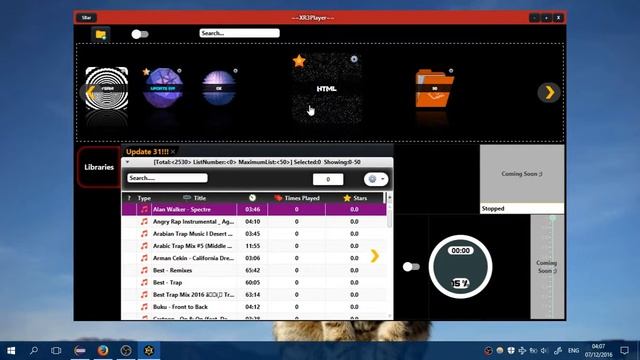Toggle the switch beside the top search box

pos(140,34)
